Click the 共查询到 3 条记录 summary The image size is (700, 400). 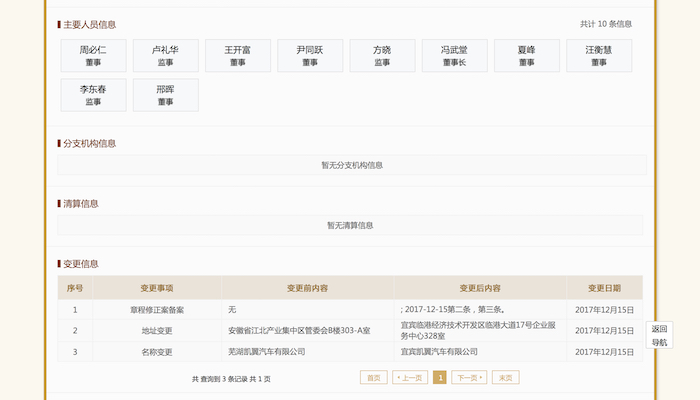coord(231,379)
